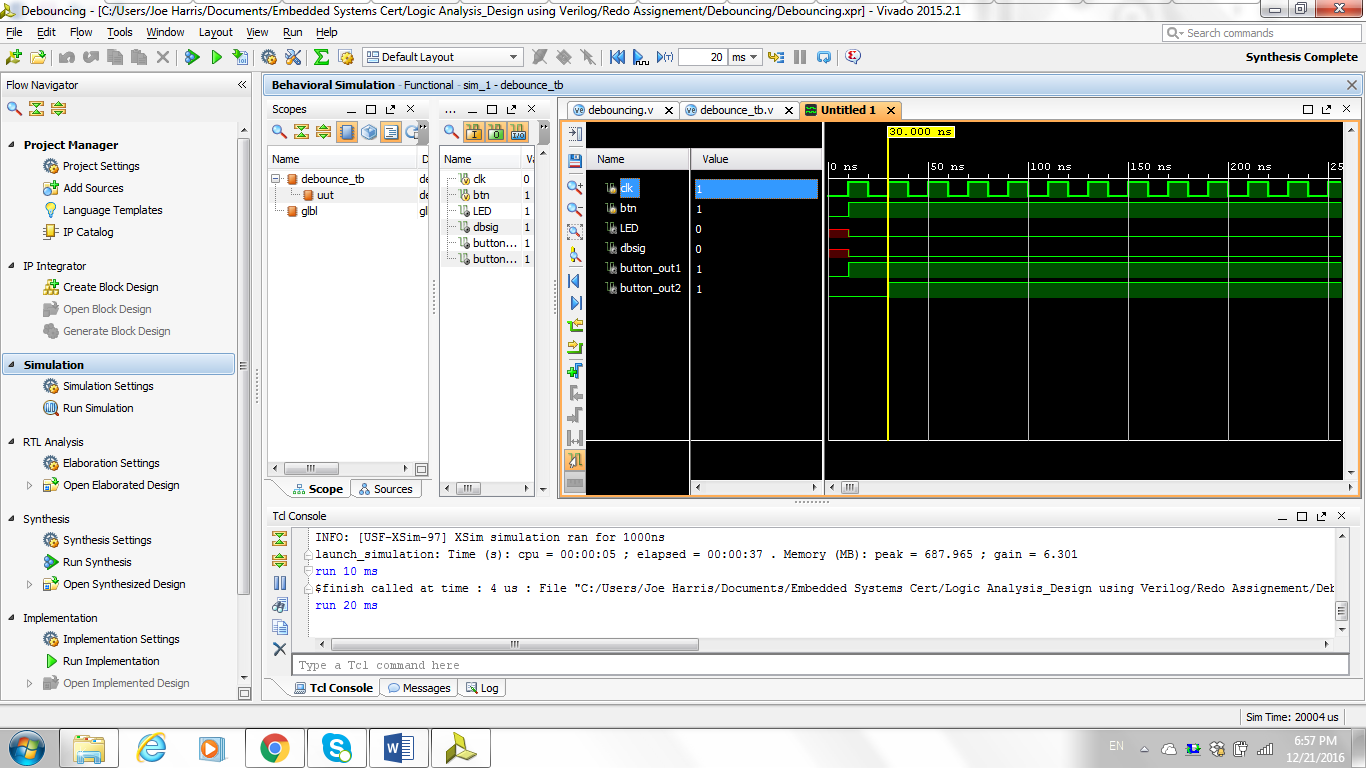
Task: Switch to the Messages tab
Action: 419,688
